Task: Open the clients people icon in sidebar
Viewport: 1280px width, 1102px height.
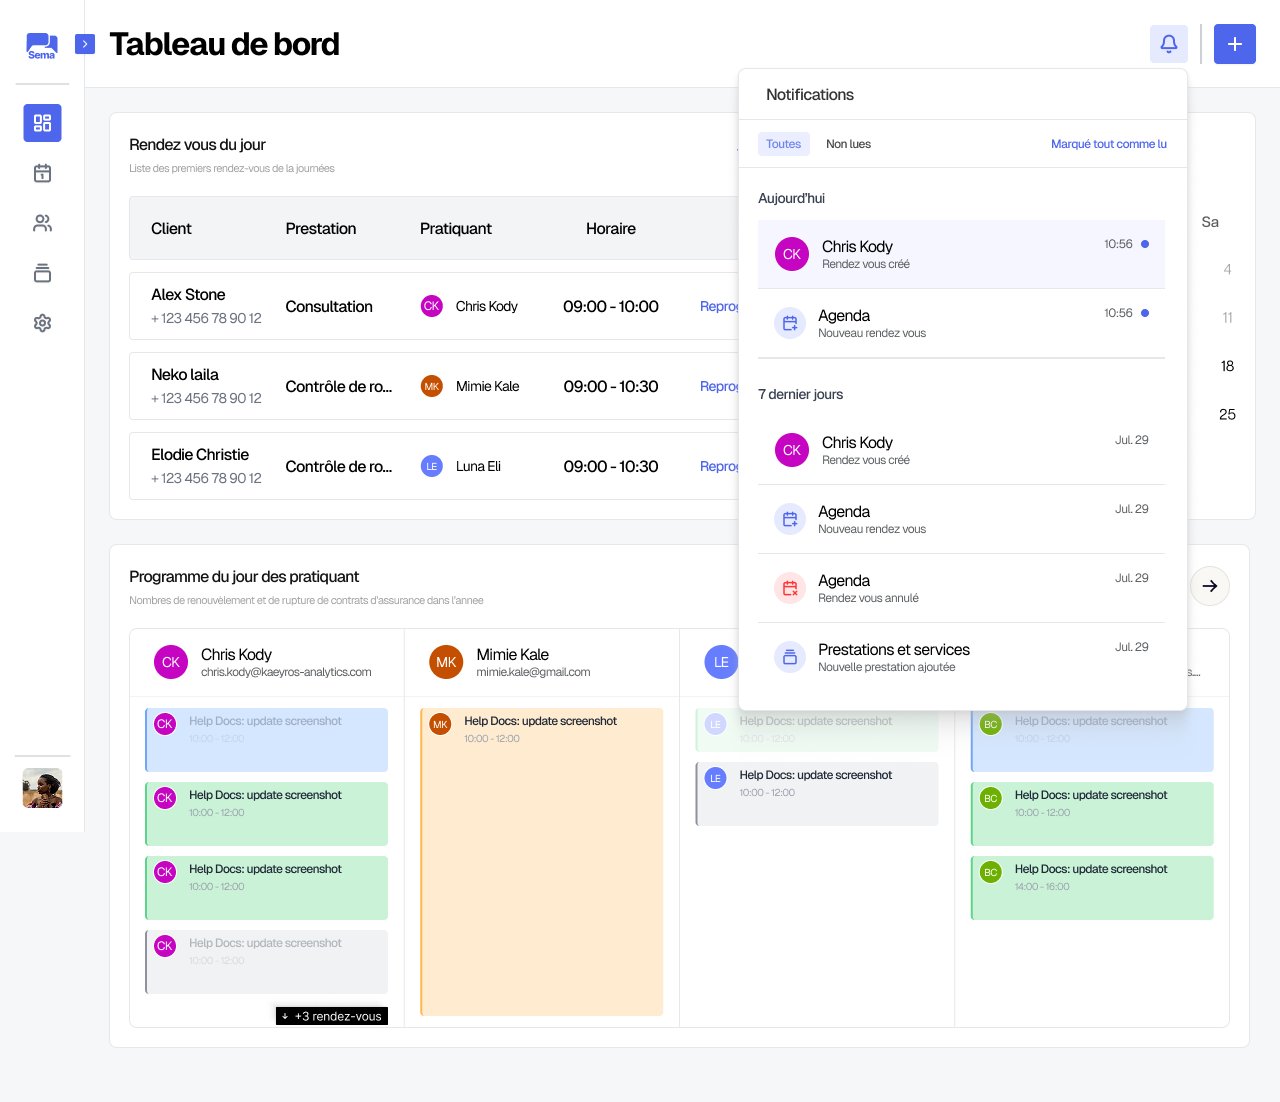Action: click(x=42, y=223)
